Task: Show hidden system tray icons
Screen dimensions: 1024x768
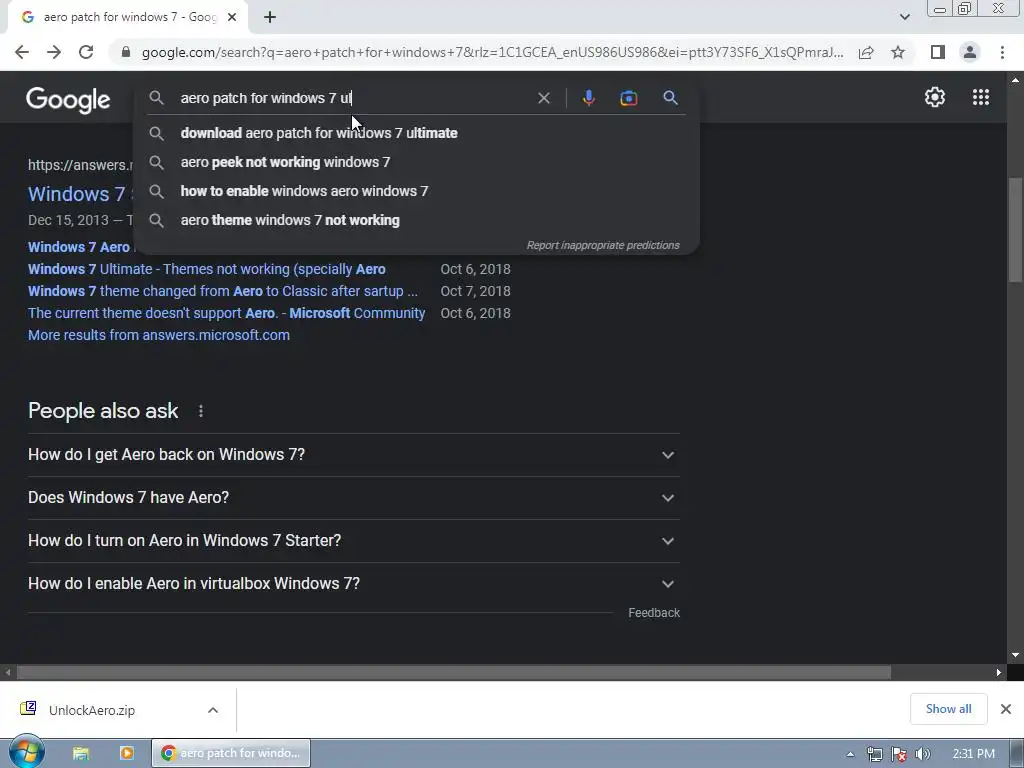Action: pos(850,754)
